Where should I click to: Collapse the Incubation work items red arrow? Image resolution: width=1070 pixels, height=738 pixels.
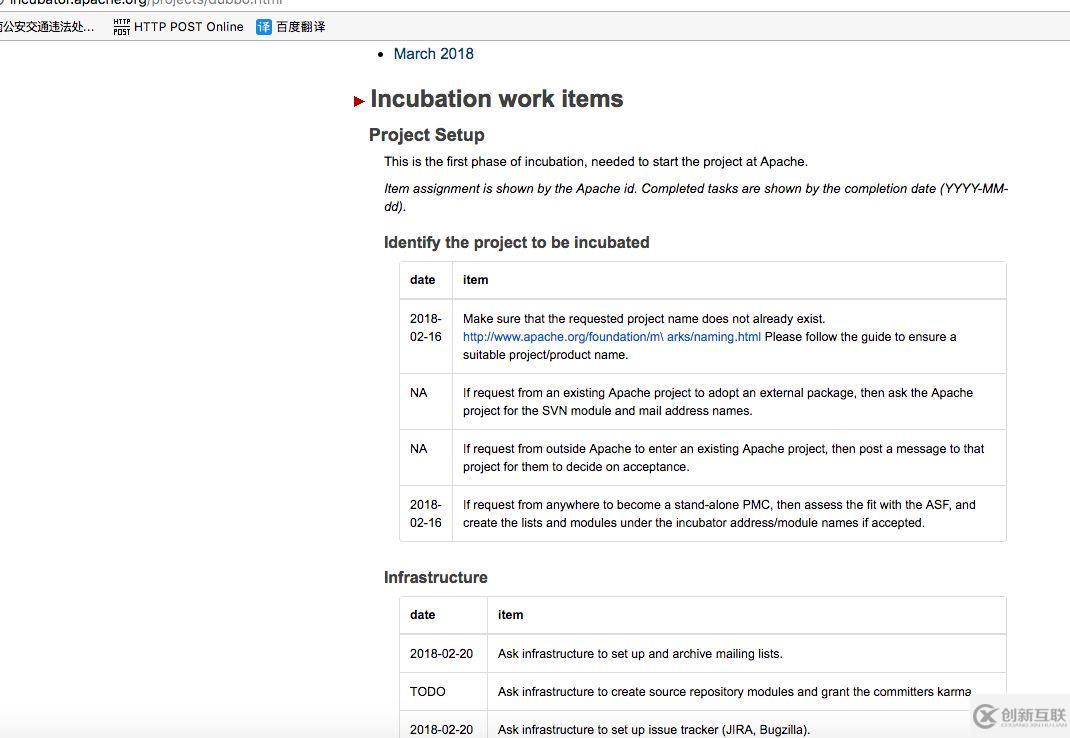(x=359, y=101)
